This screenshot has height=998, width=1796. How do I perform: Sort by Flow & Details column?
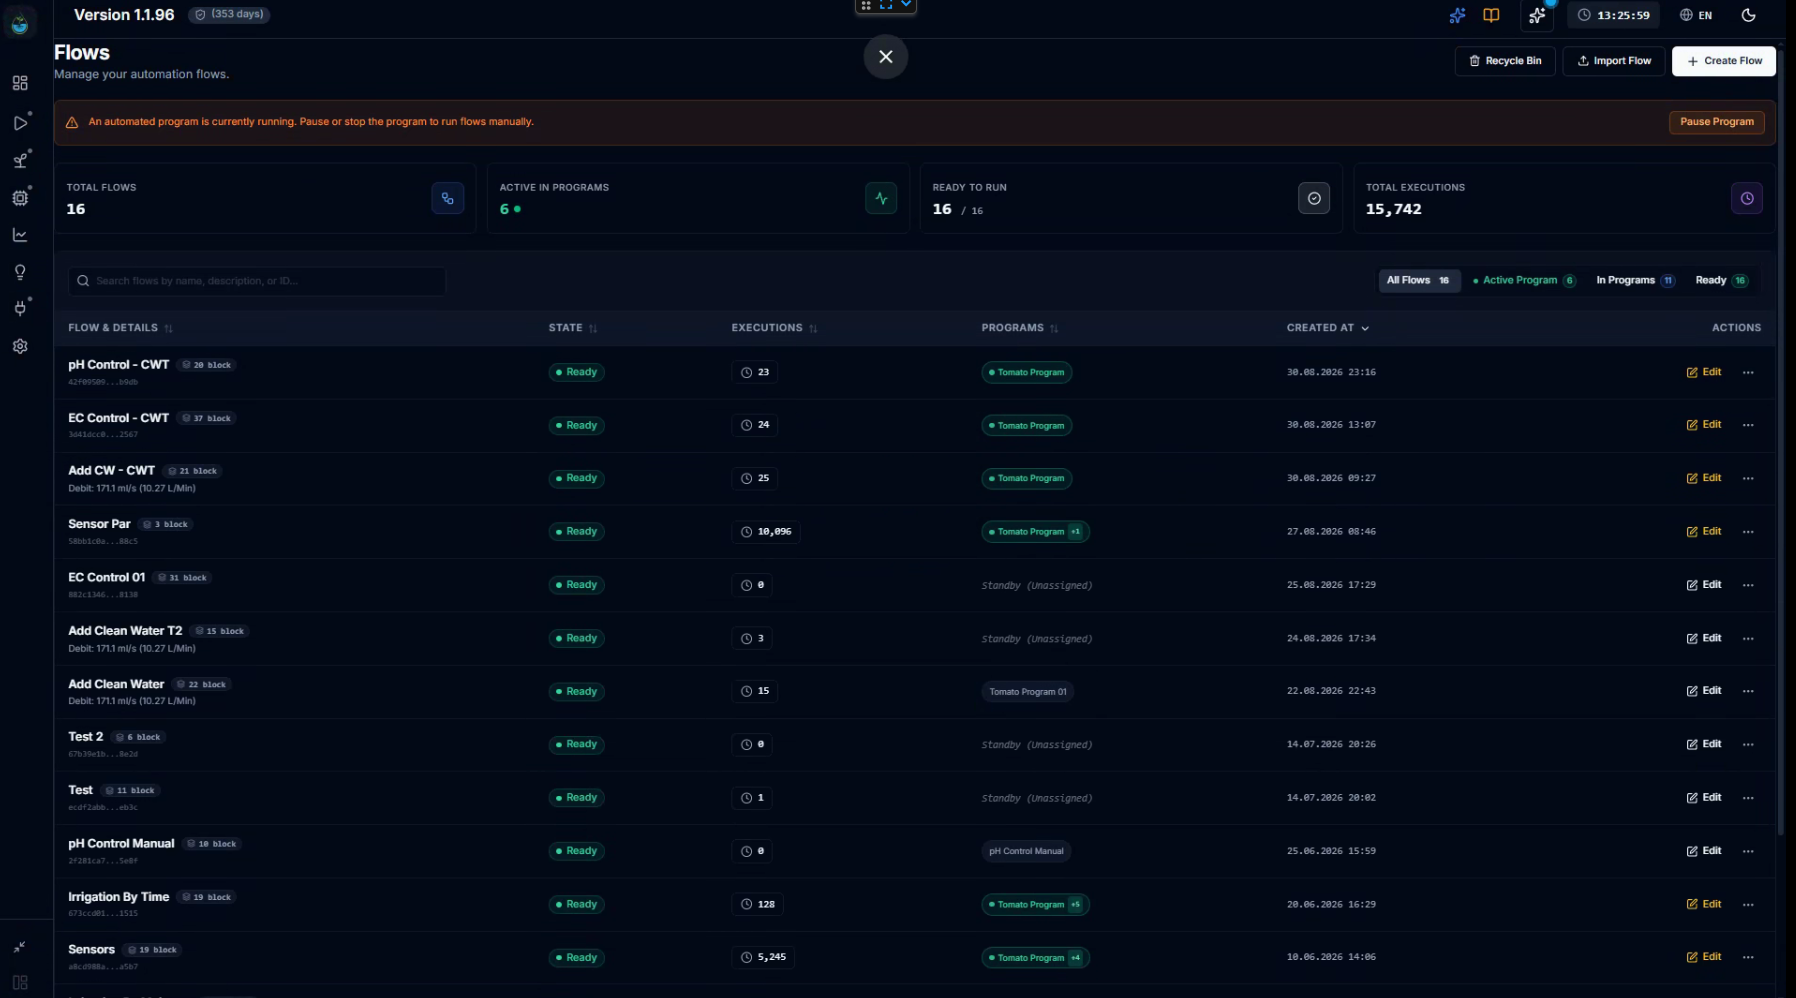[x=120, y=328]
